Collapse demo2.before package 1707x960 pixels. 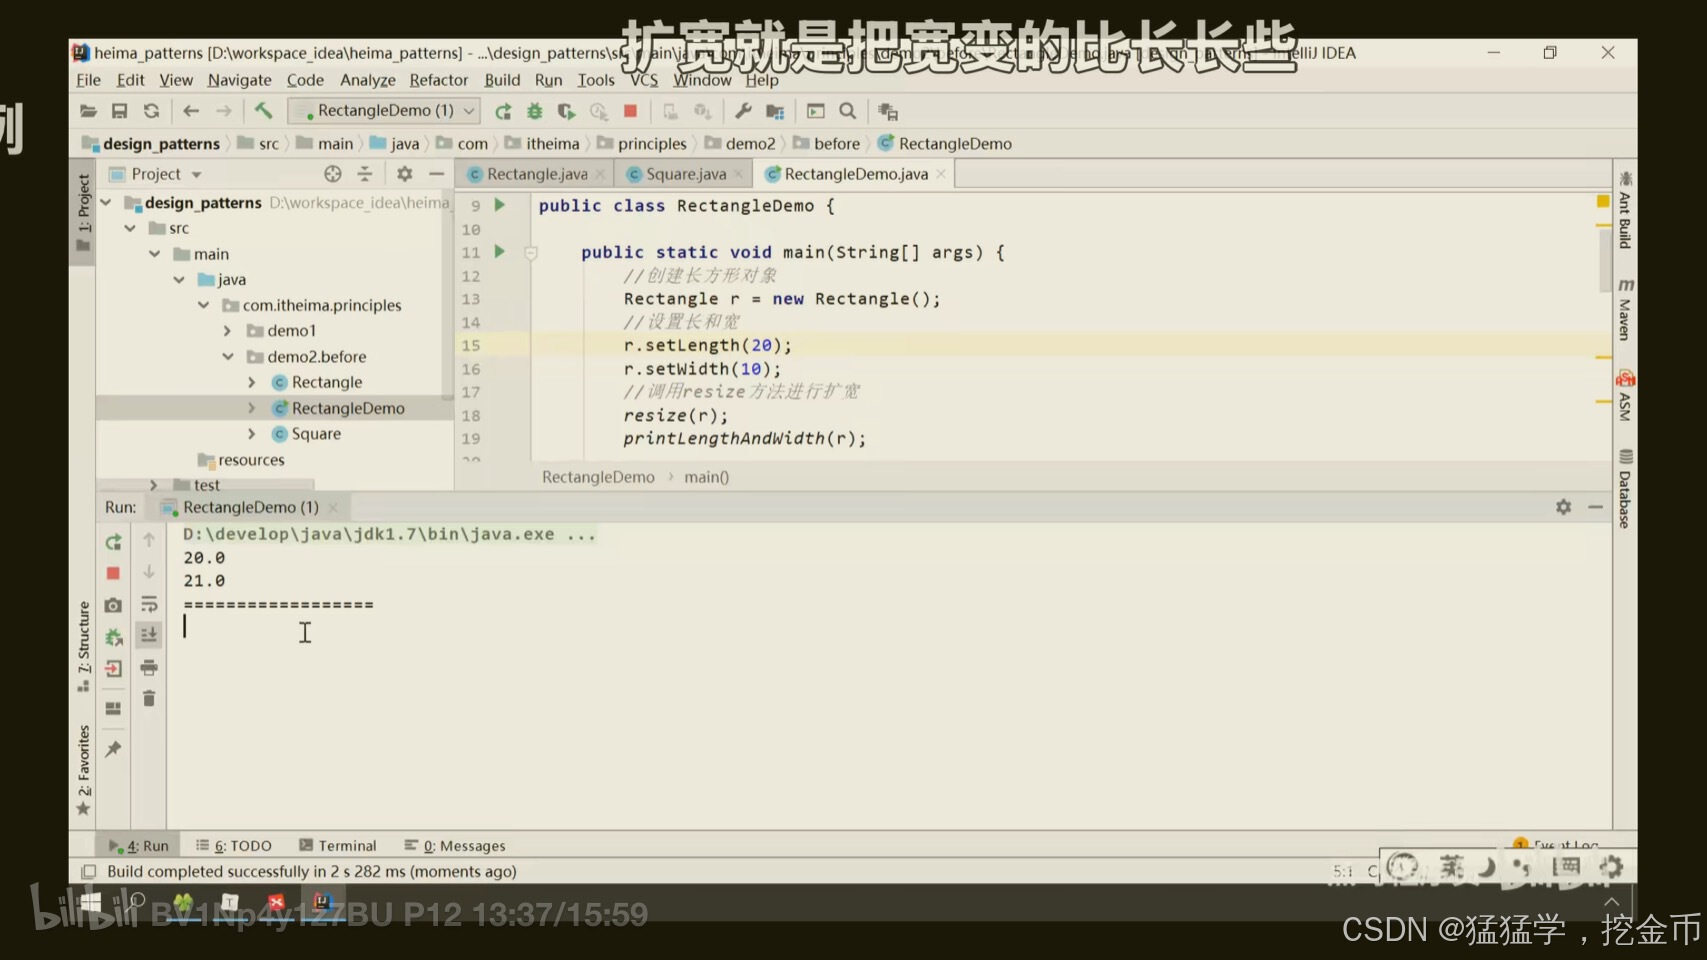point(227,357)
